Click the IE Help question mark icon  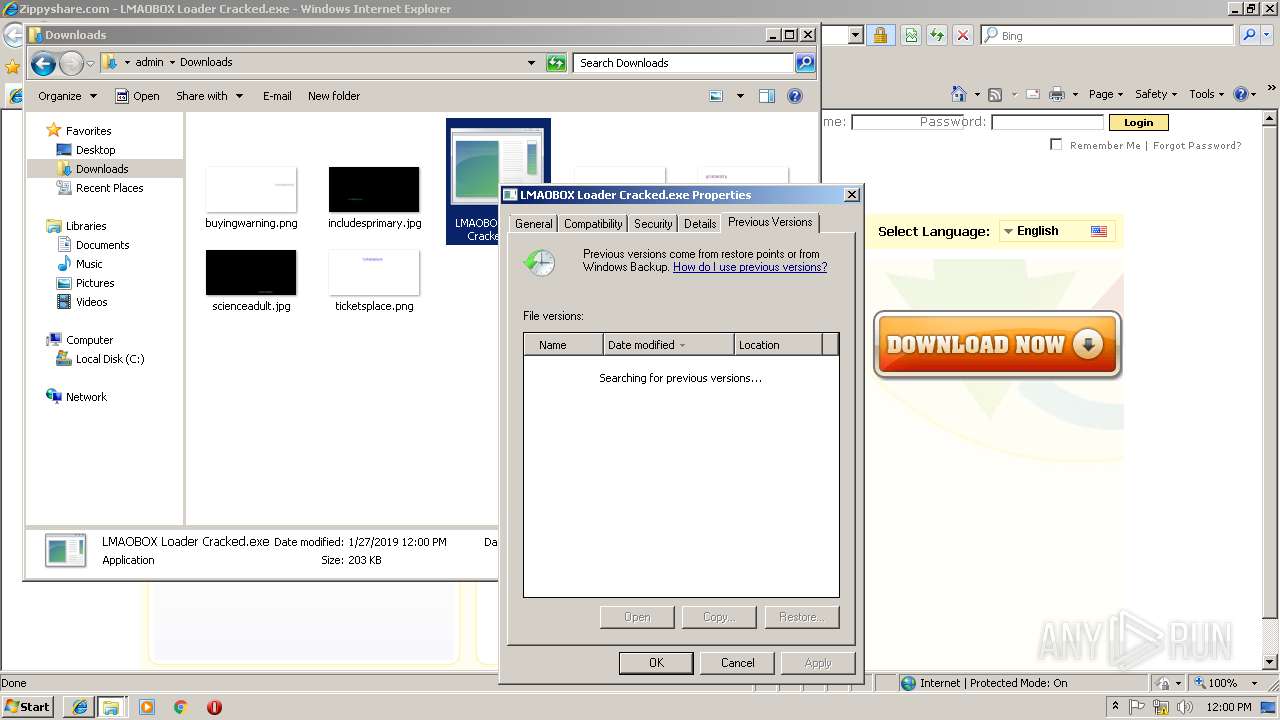pyautogui.click(x=1241, y=94)
